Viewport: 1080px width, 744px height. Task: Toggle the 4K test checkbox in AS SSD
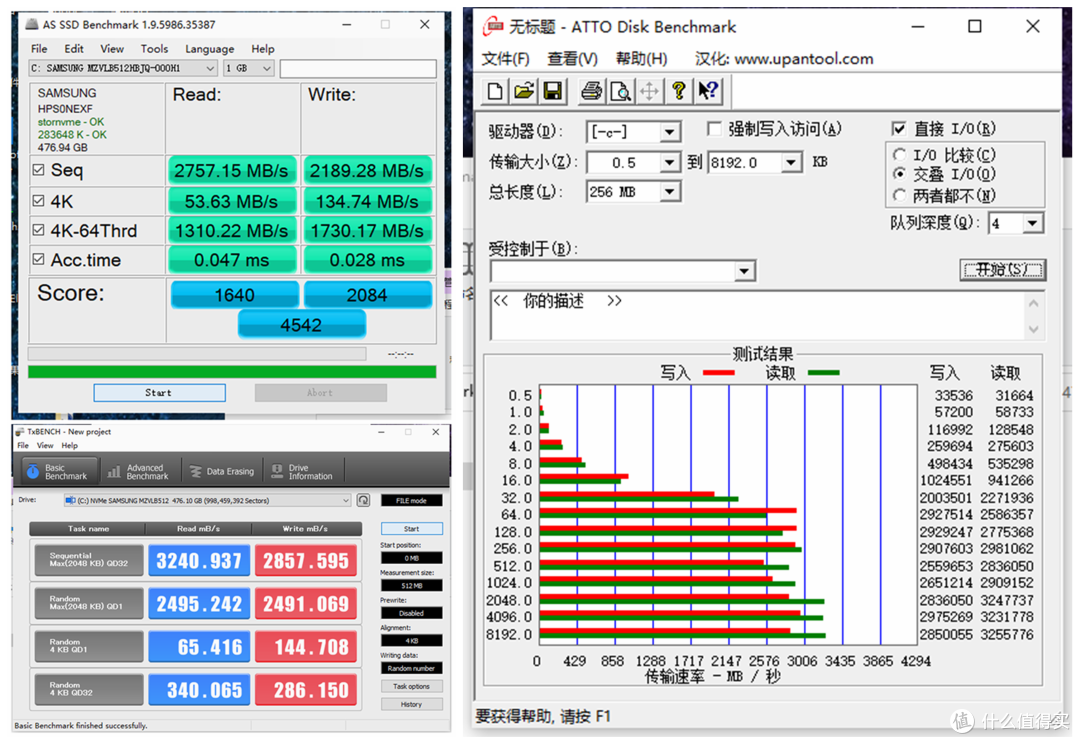tap(39, 200)
